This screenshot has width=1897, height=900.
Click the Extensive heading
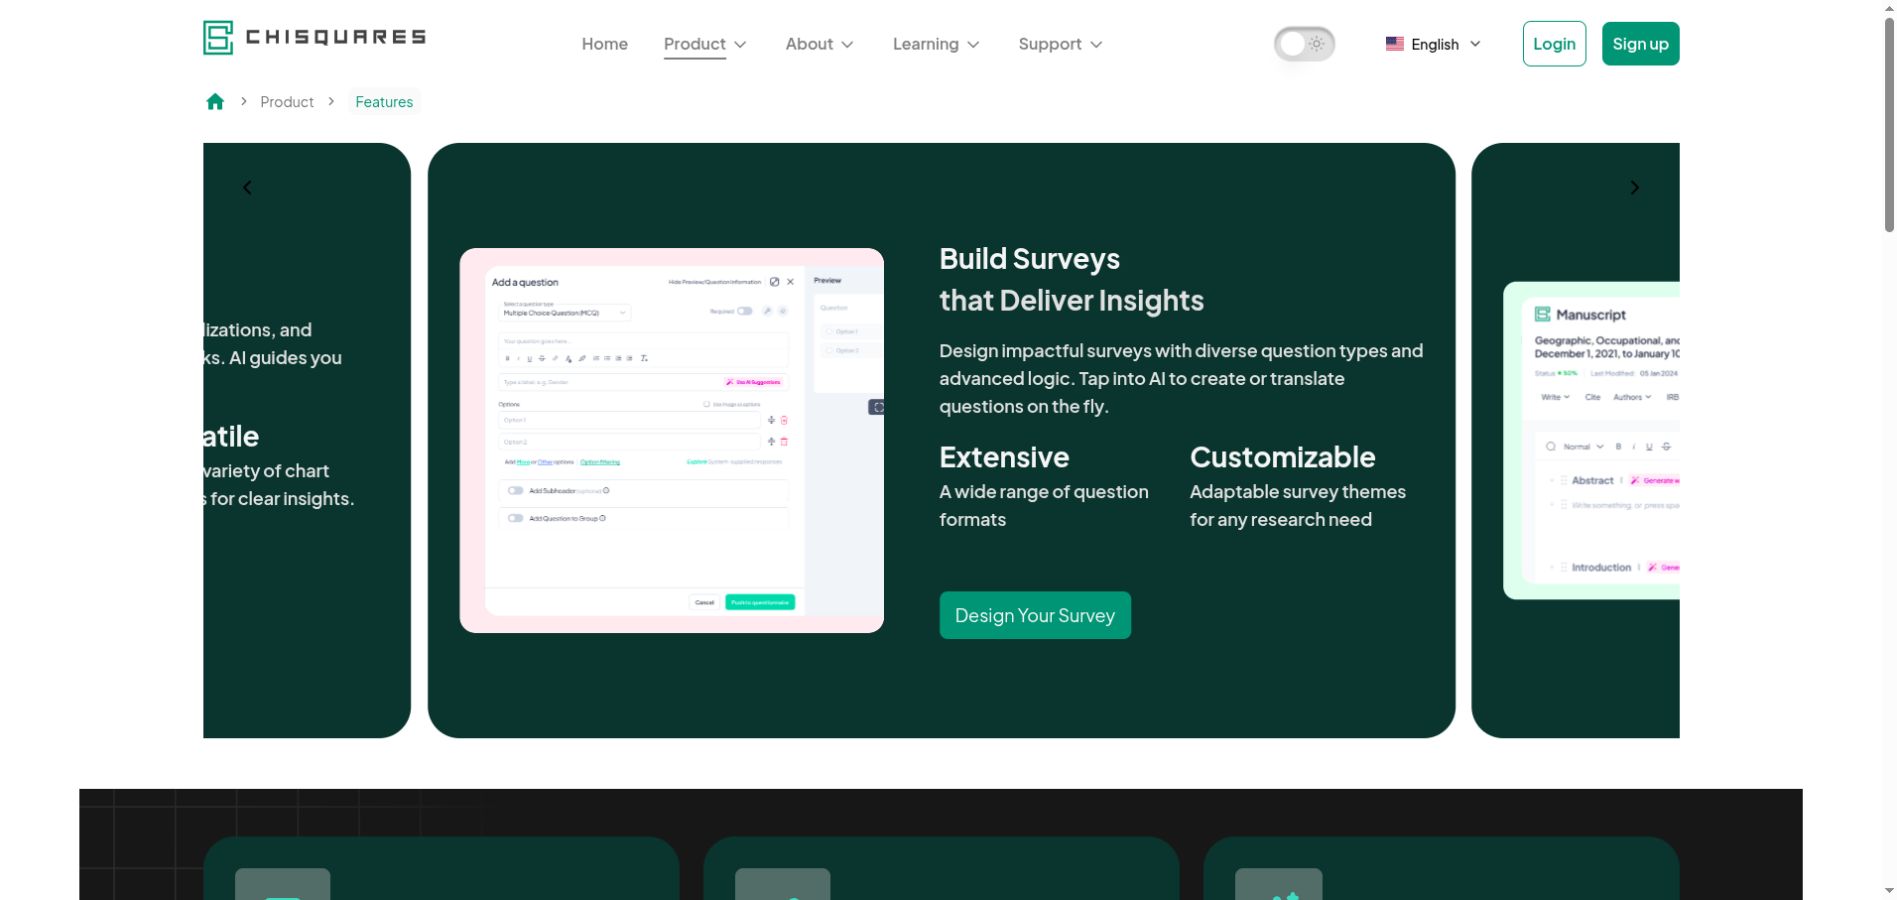[1004, 457]
